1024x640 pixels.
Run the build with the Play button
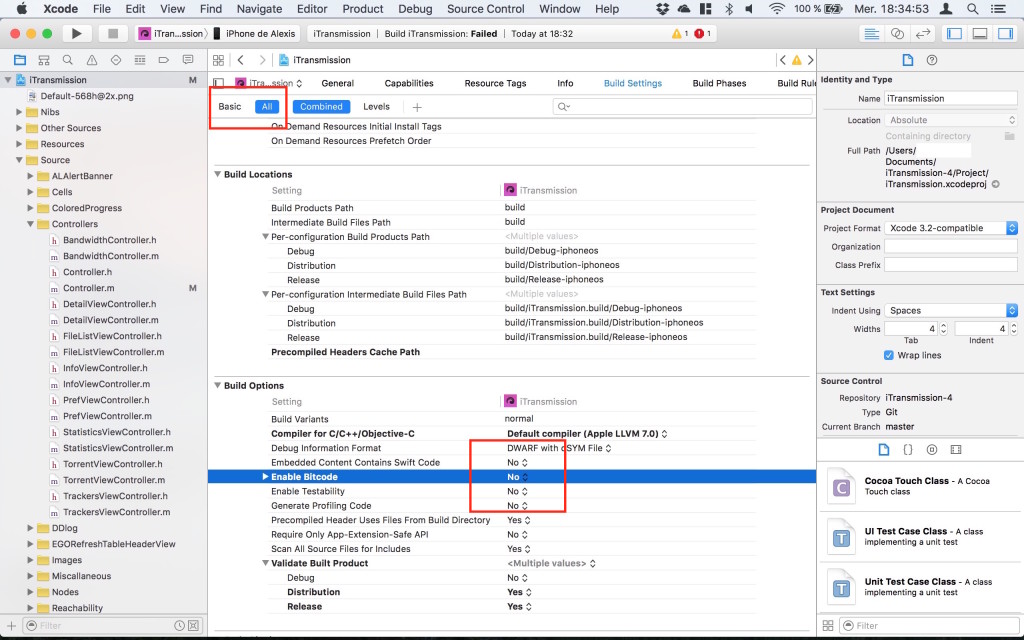point(76,33)
